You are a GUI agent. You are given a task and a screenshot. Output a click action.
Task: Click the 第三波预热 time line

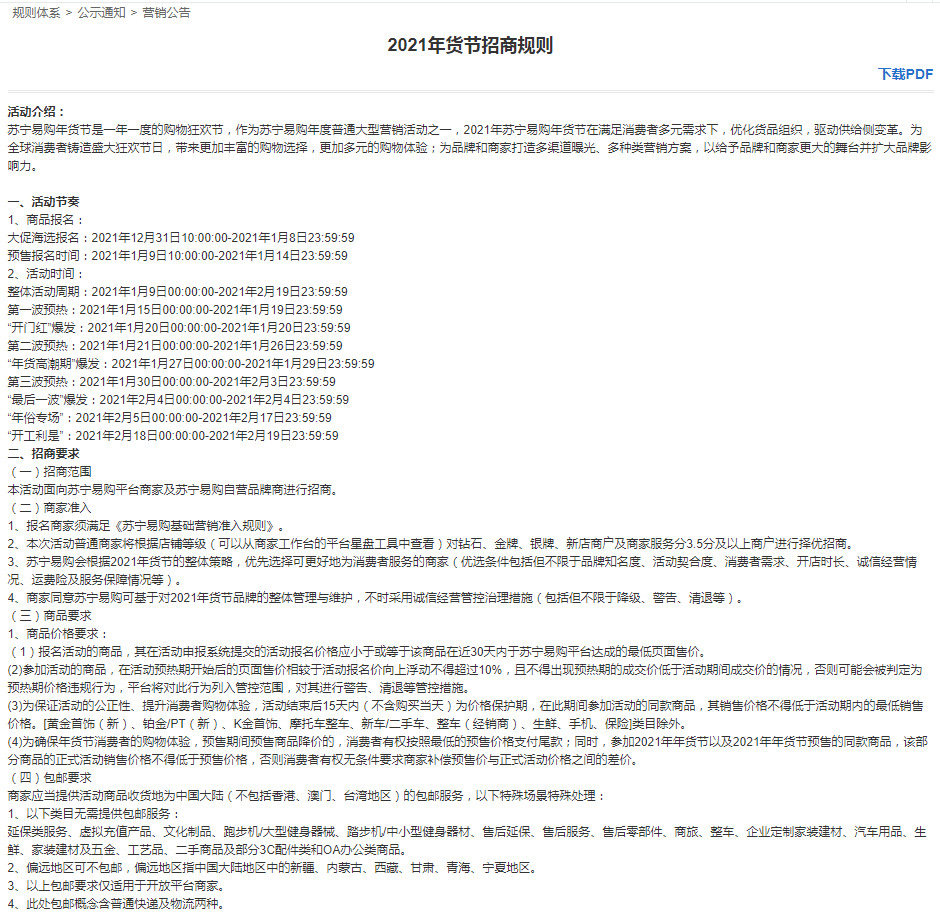click(x=171, y=381)
